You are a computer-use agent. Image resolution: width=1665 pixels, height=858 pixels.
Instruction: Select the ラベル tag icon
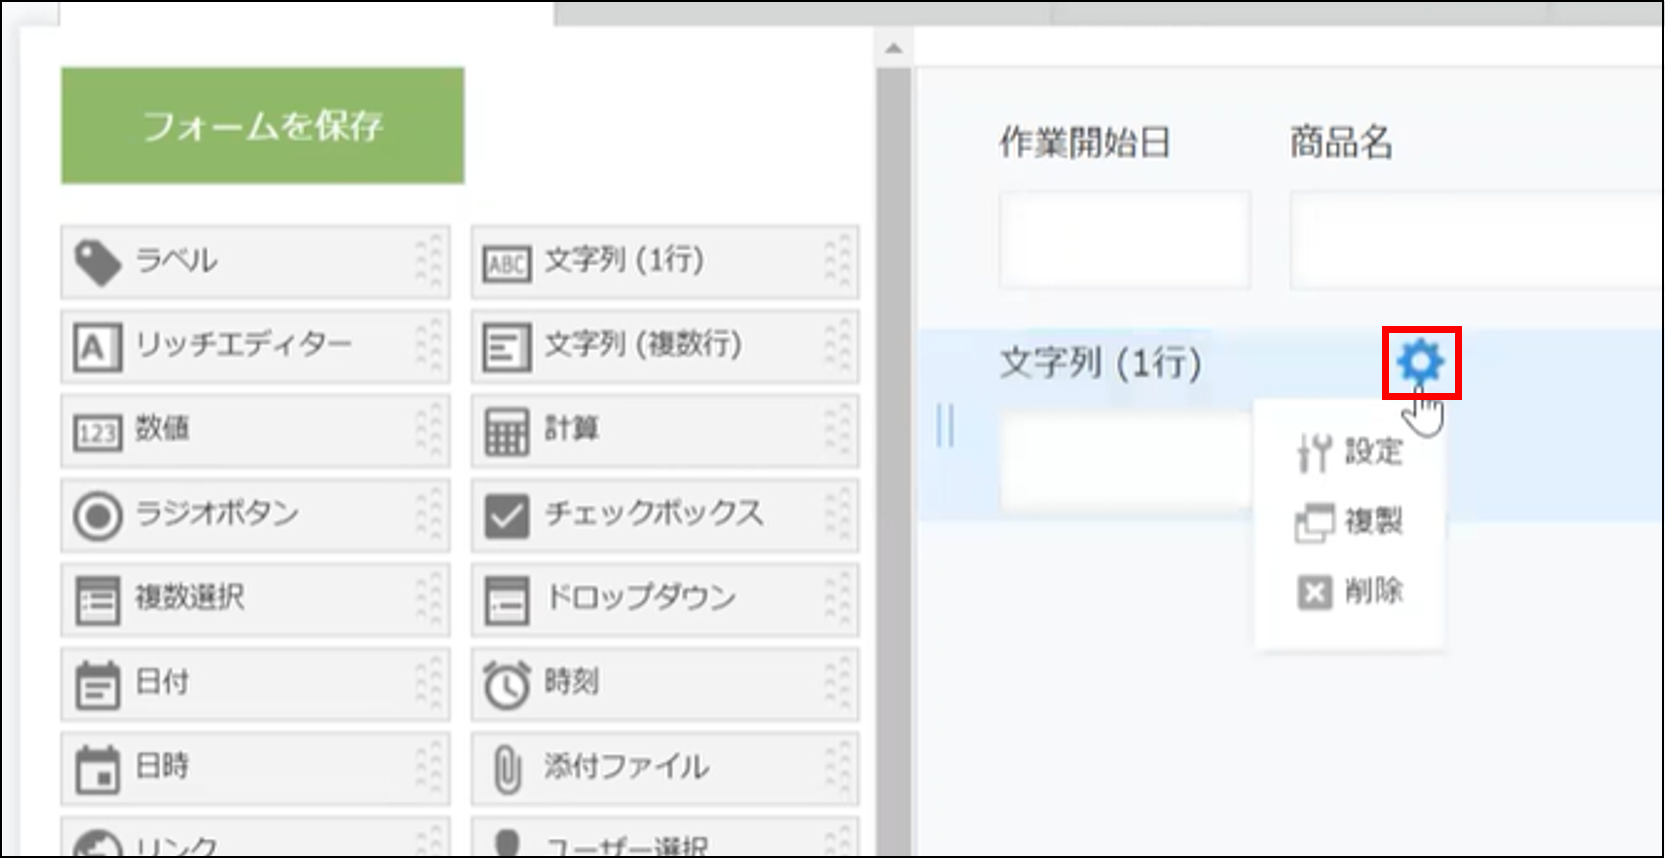97,262
